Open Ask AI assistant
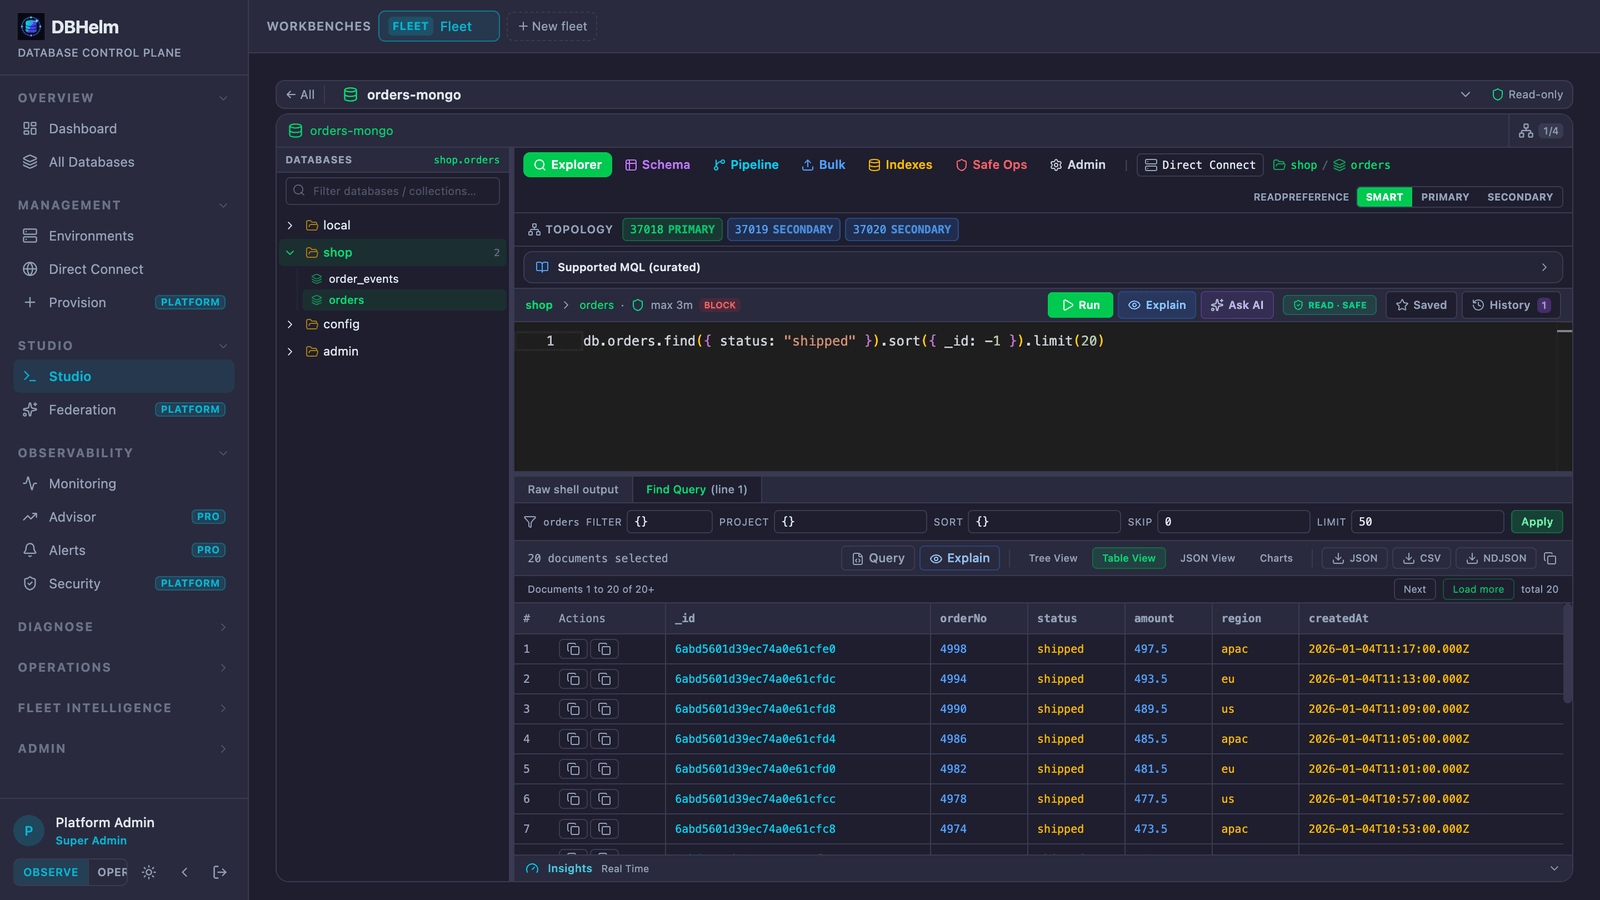1600x900 pixels. 1237,305
